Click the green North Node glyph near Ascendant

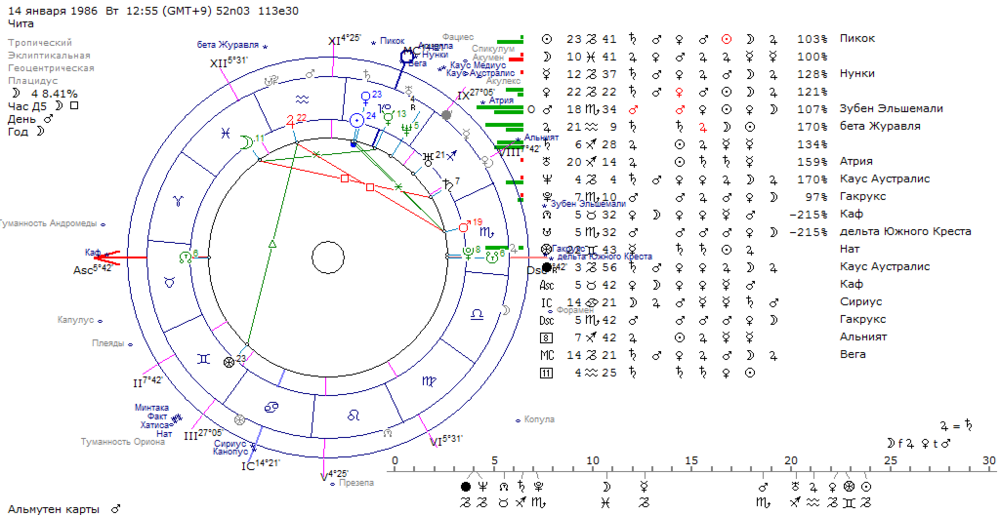pyautogui.click(x=184, y=257)
